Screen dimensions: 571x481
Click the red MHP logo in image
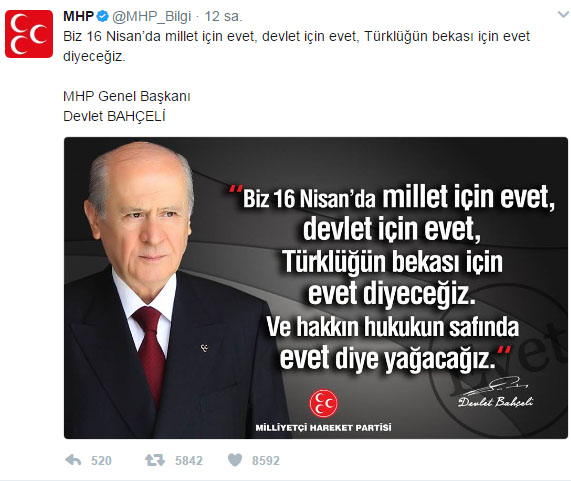click(323, 403)
